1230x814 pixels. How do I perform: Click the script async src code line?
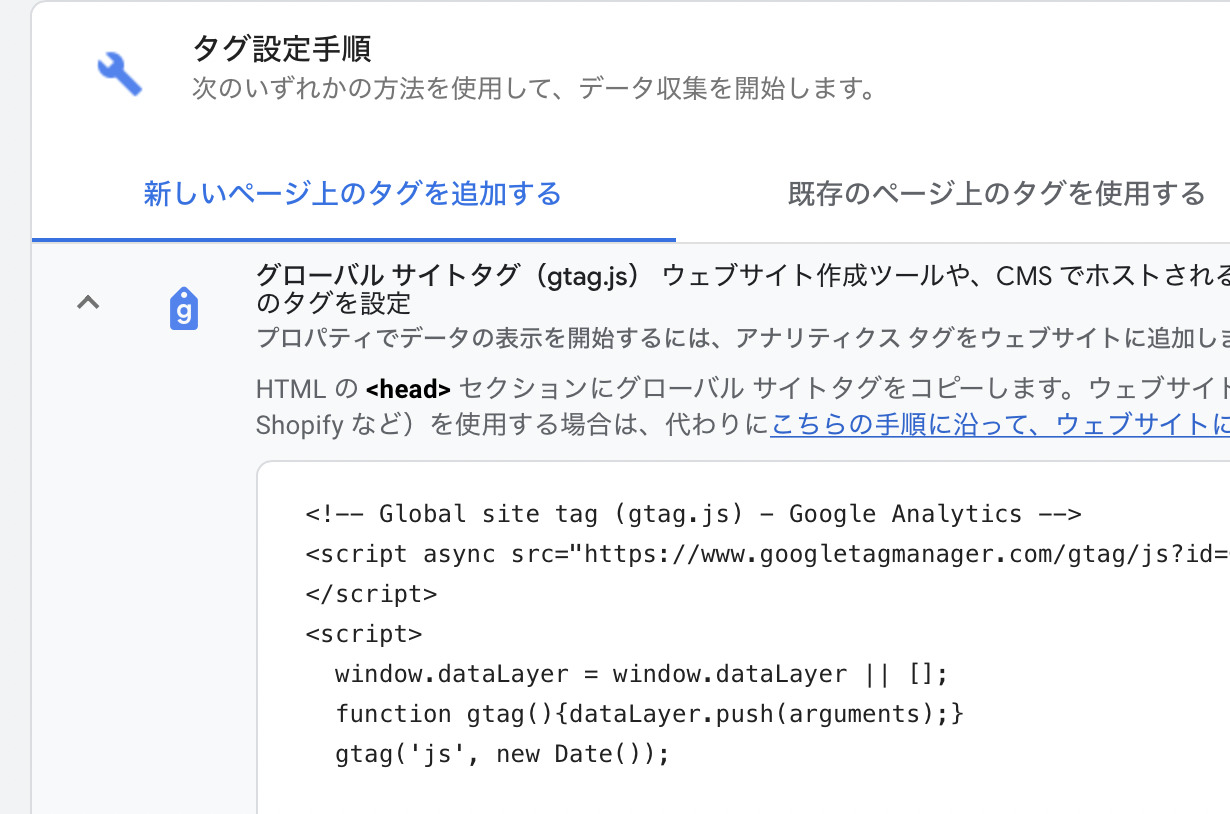(768, 554)
